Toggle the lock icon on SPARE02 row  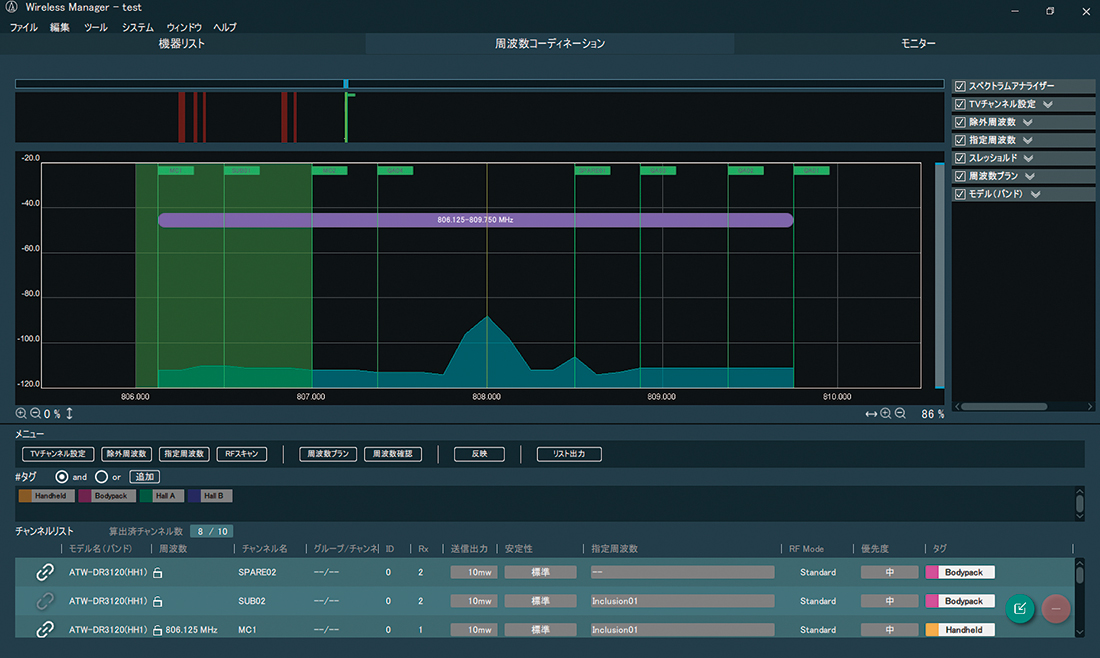coord(158,572)
